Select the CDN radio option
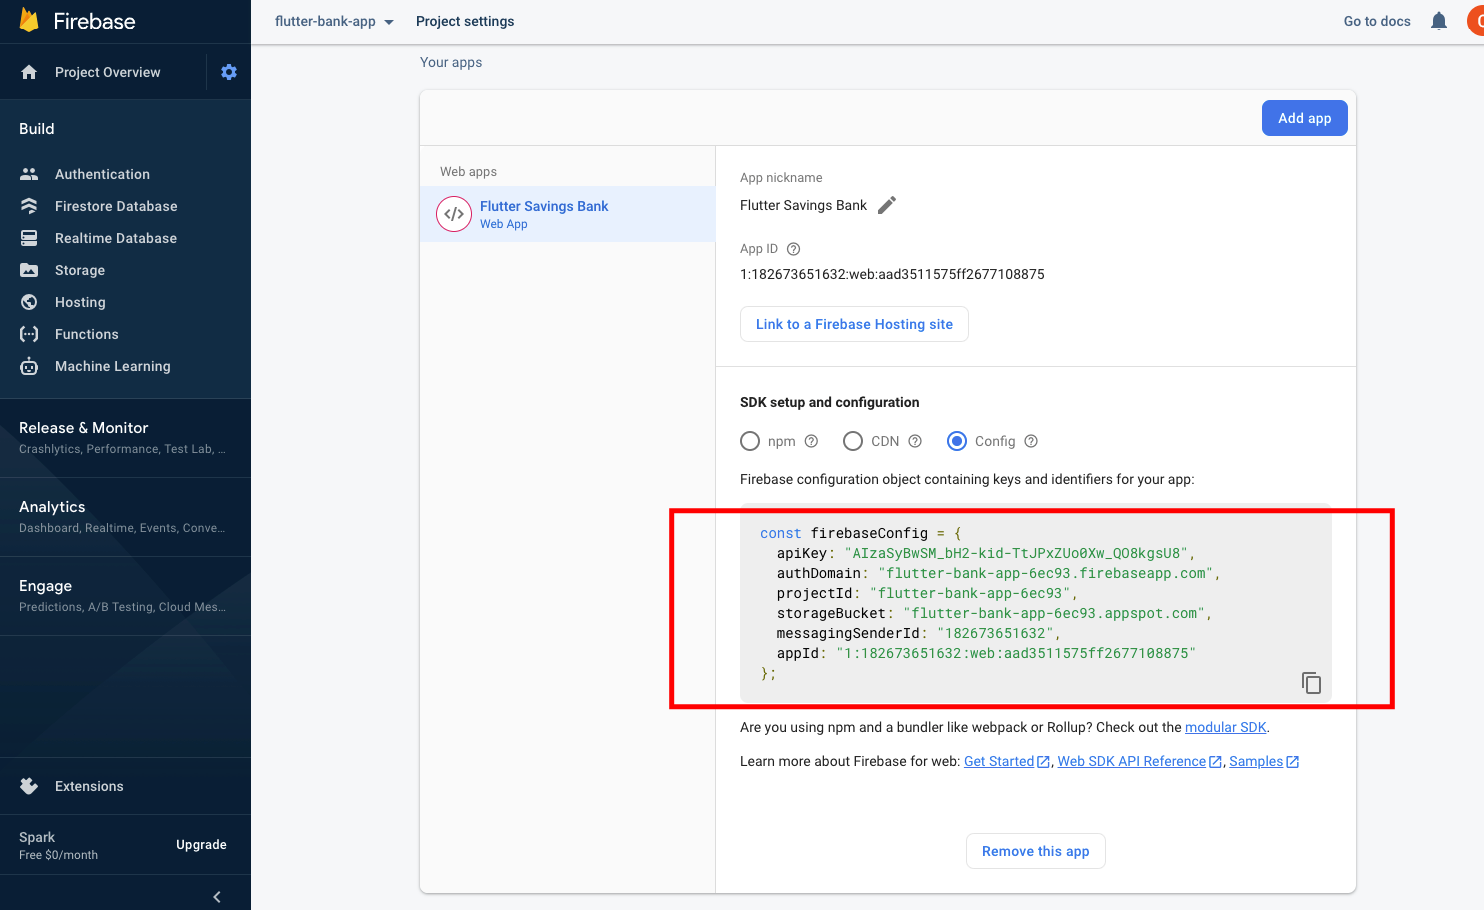The image size is (1484, 910). [853, 441]
